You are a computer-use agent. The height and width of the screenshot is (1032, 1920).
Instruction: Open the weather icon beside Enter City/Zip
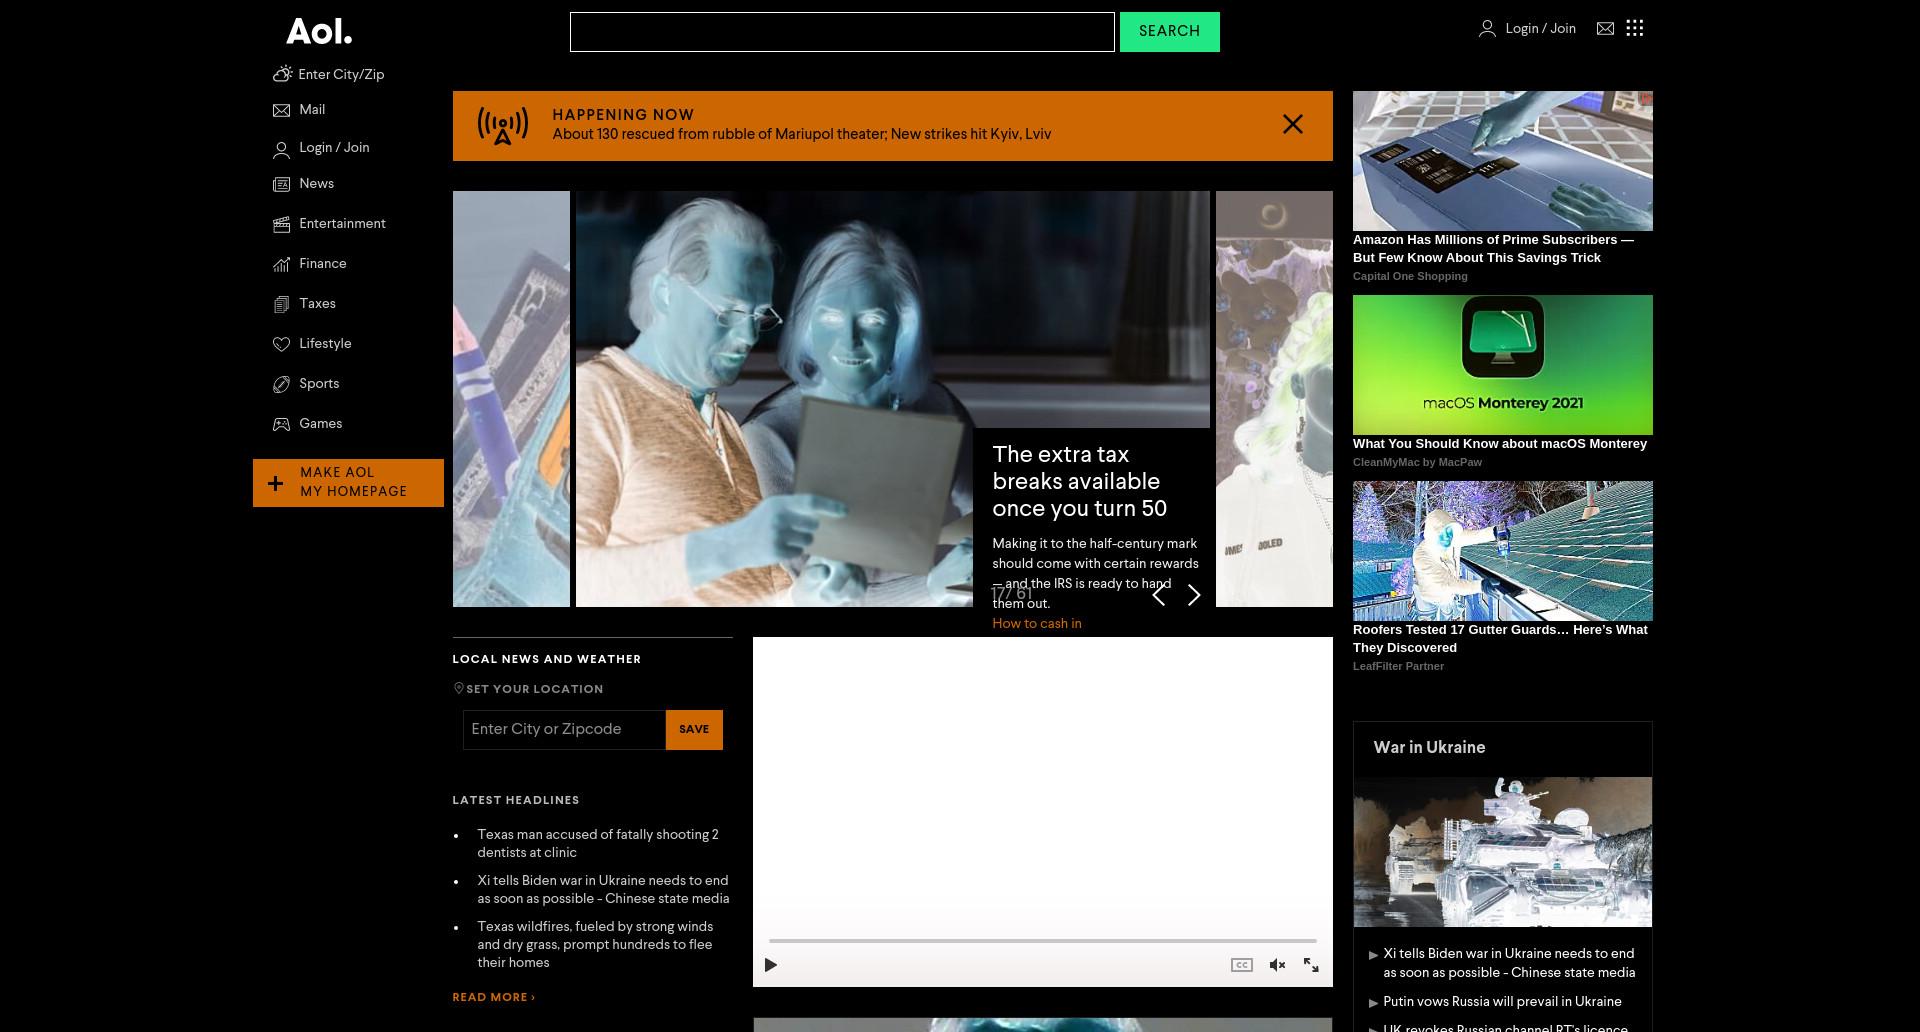pyautogui.click(x=282, y=74)
